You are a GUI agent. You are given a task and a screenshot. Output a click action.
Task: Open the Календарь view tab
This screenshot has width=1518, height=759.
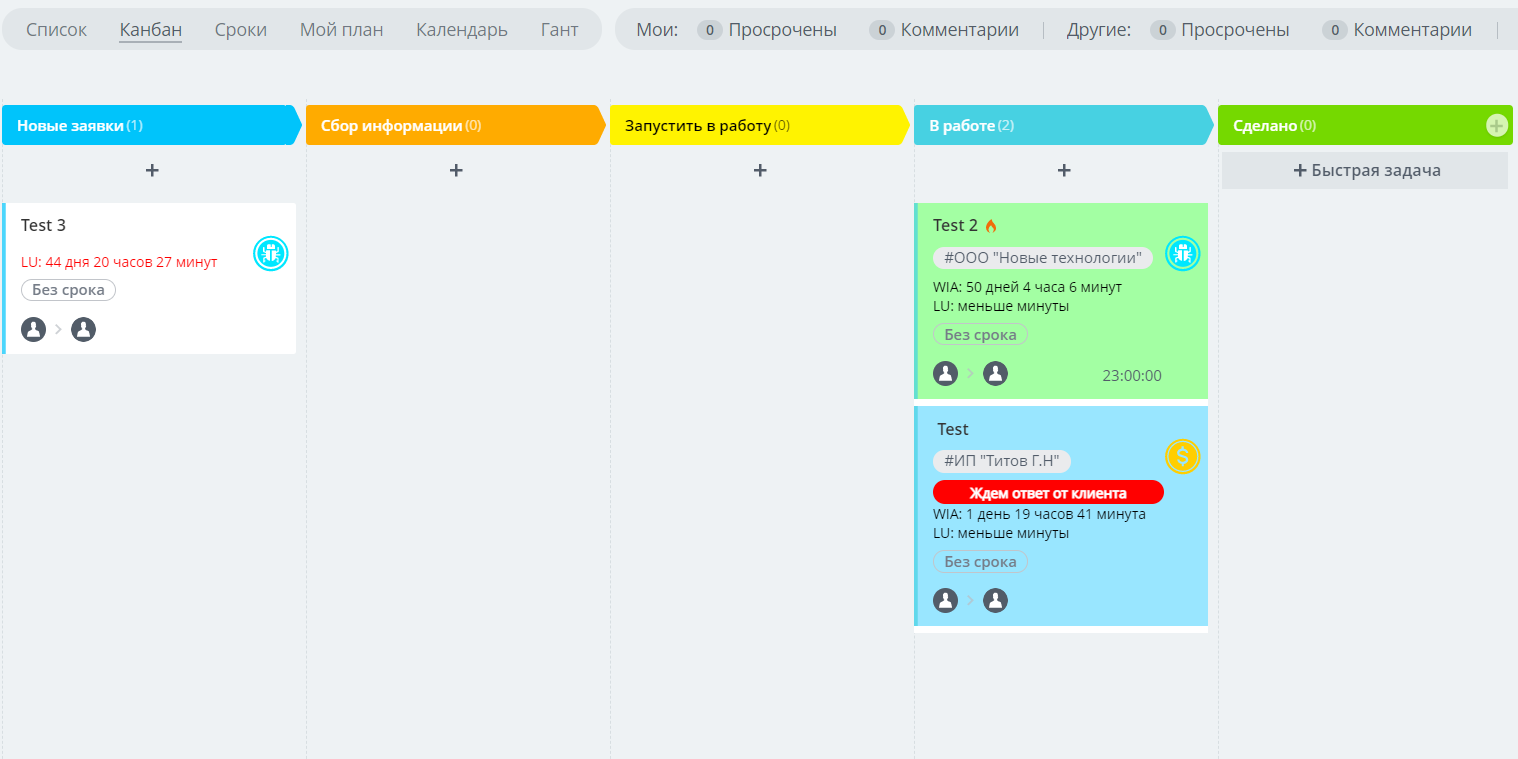point(461,30)
